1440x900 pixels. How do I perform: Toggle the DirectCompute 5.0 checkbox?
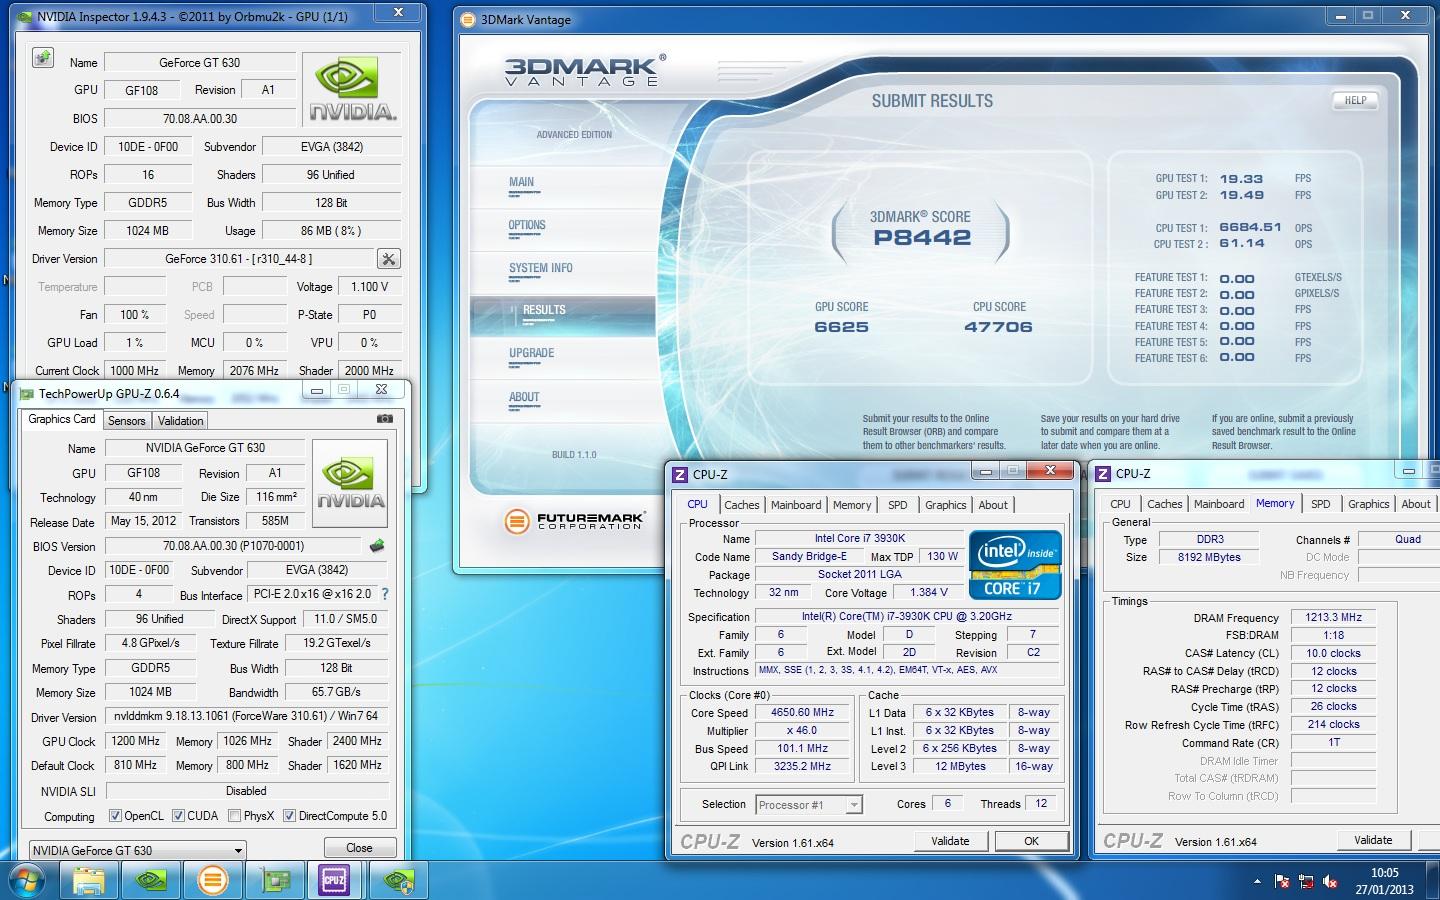[290, 816]
